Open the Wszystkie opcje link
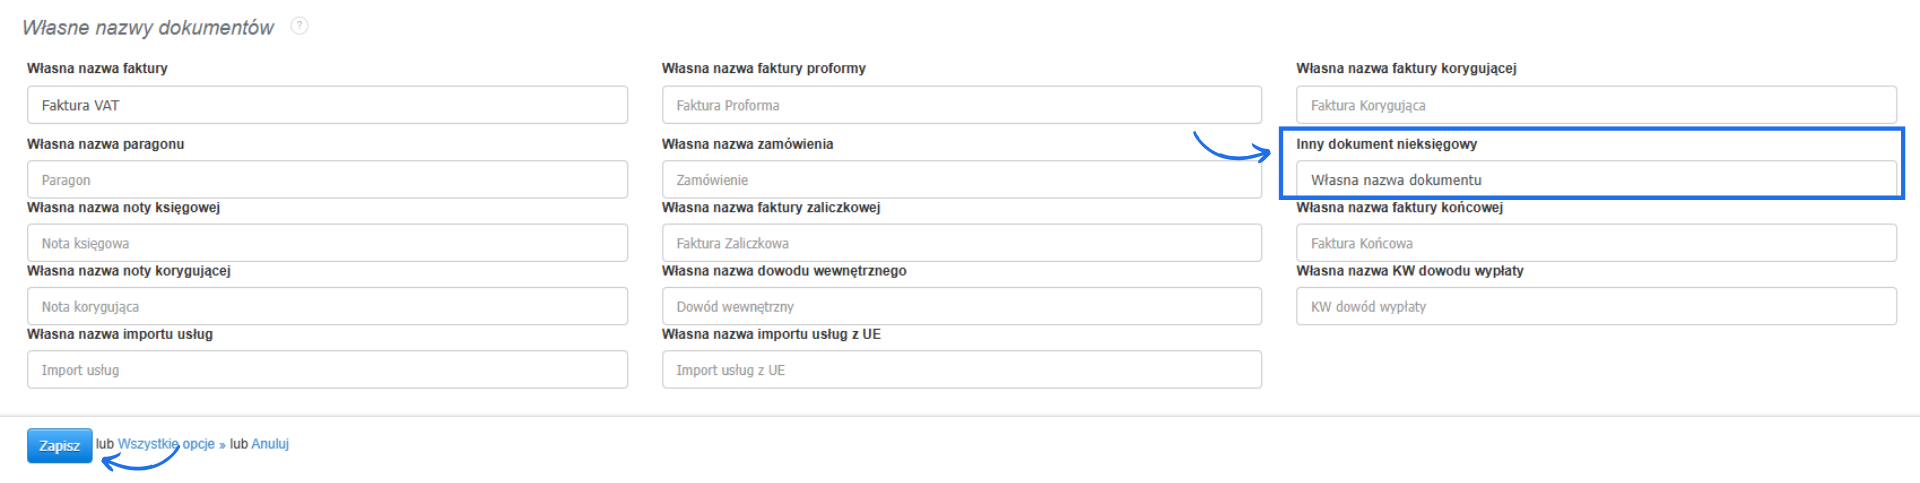This screenshot has width=1920, height=483. pyautogui.click(x=166, y=444)
